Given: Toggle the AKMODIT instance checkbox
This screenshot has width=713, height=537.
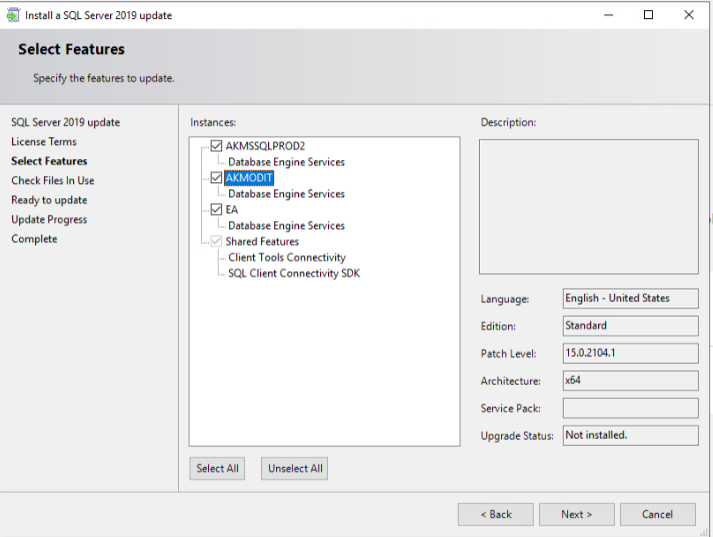Looking at the screenshot, I should click(x=216, y=178).
